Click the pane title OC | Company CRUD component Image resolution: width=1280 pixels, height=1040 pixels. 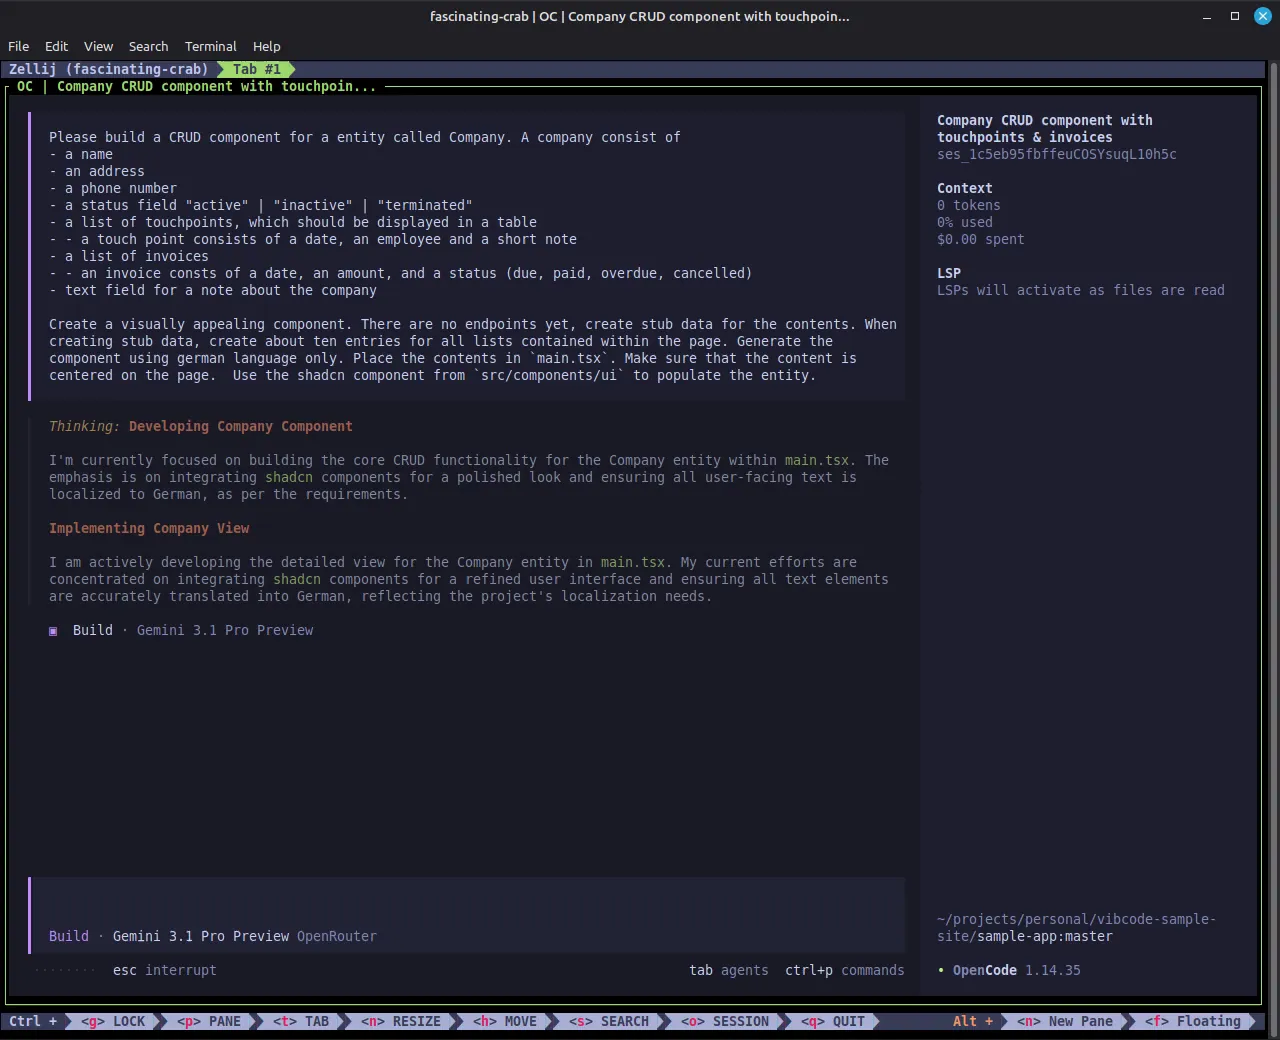[197, 86]
